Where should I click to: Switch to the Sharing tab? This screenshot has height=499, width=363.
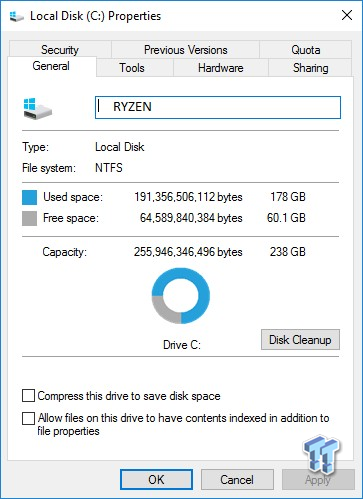310,68
